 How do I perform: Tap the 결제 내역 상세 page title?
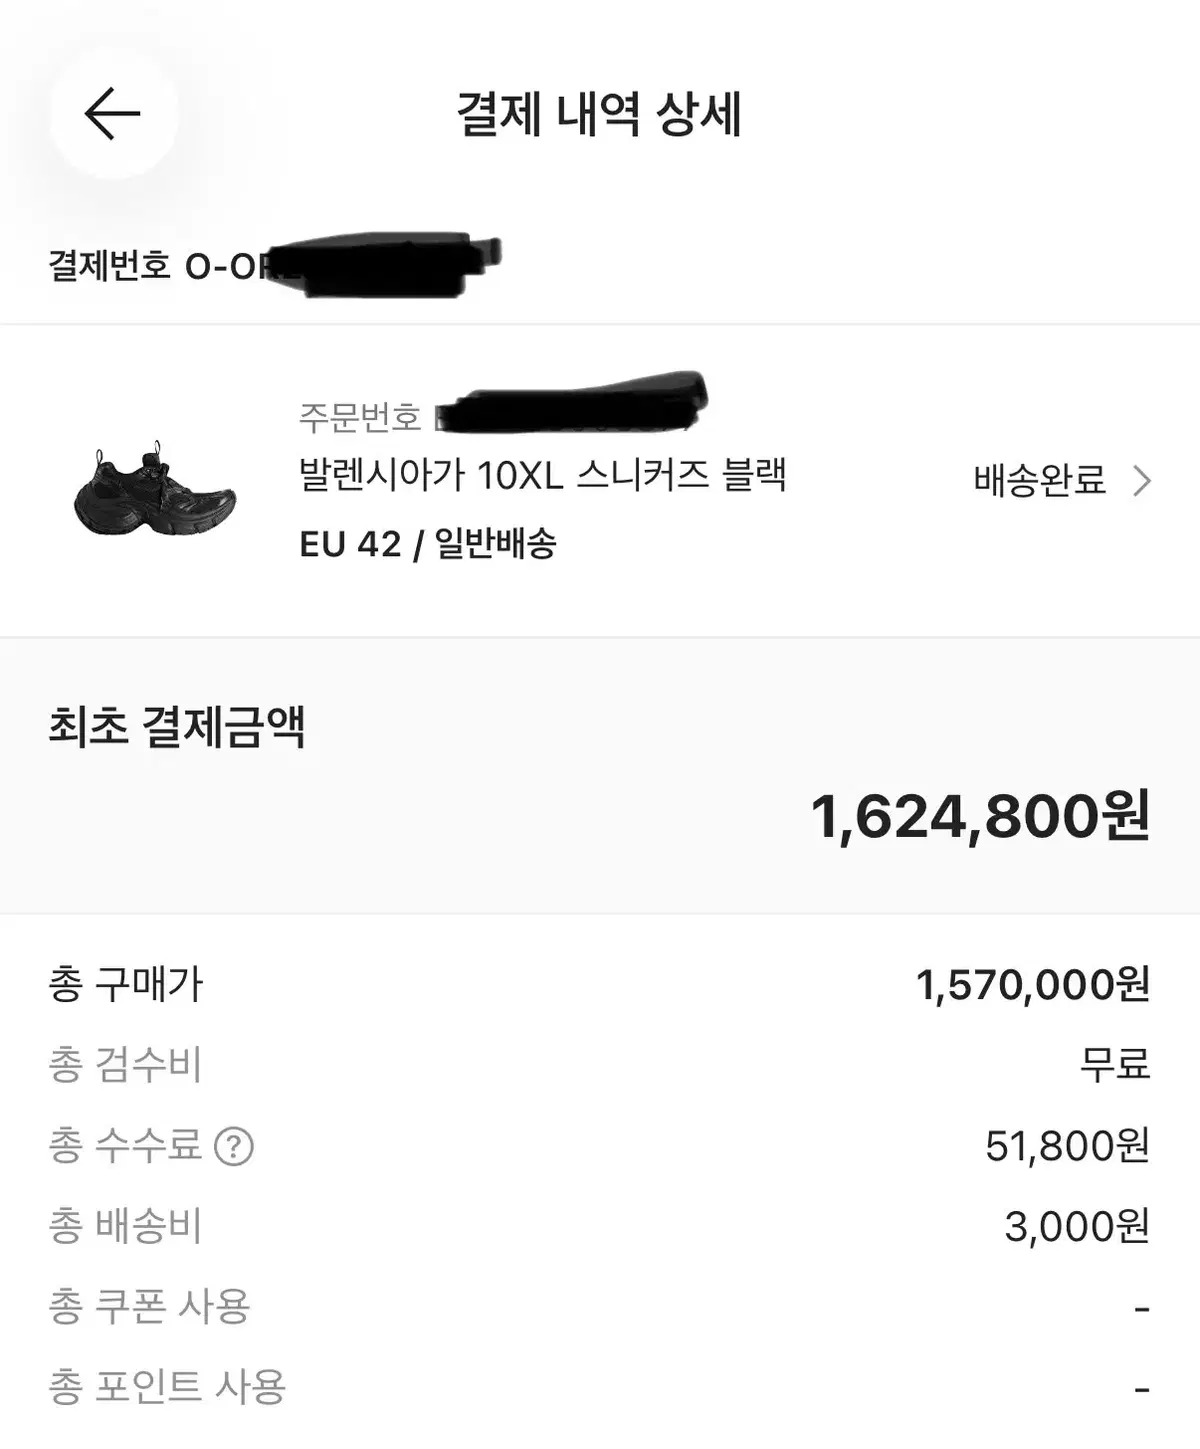tap(599, 114)
